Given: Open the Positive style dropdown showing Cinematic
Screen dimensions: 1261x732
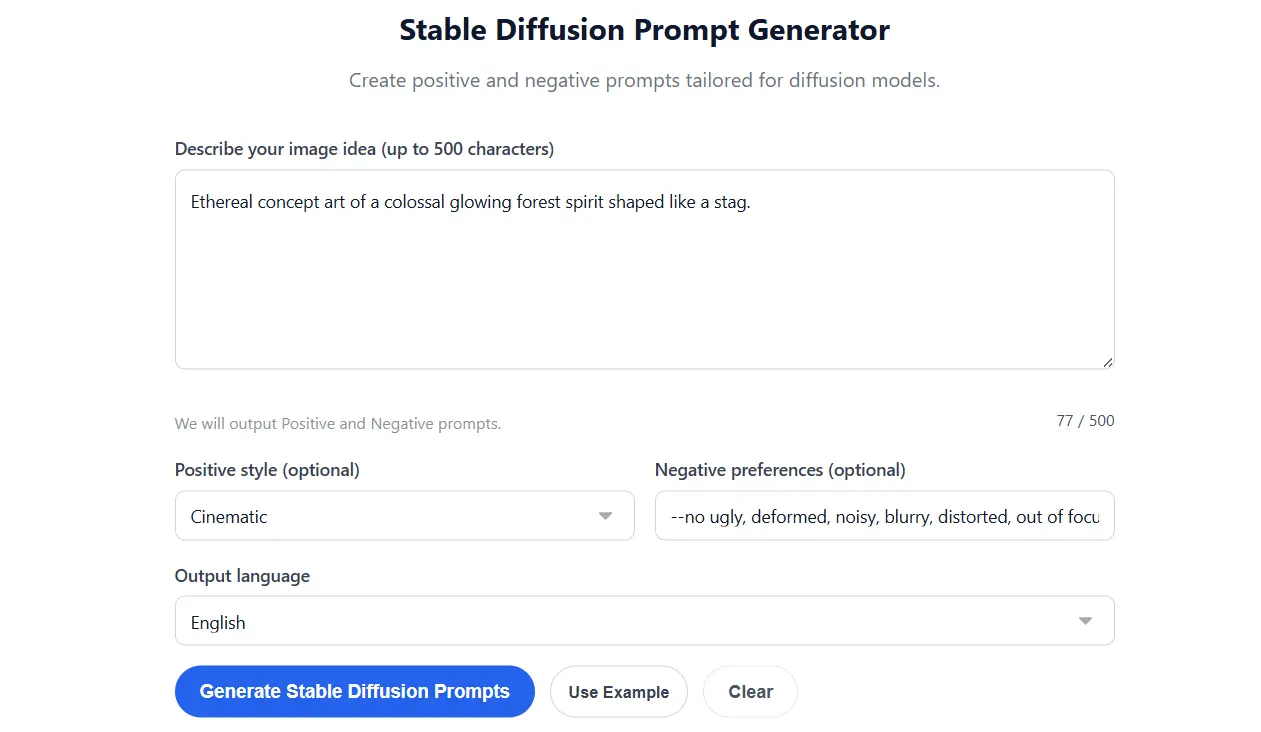Looking at the screenshot, I should (x=404, y=515).
